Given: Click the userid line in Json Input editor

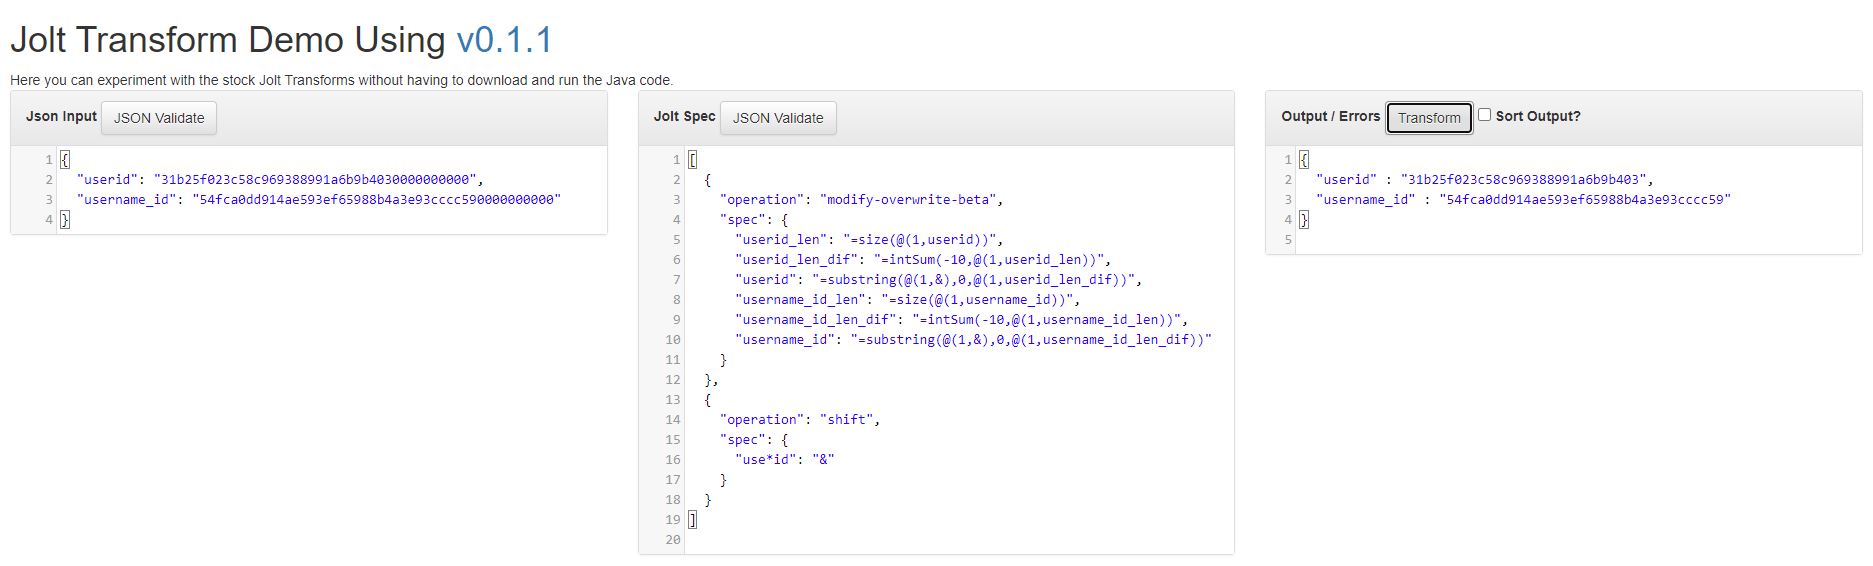Looking at the screenshot, I should click(280, 180).
